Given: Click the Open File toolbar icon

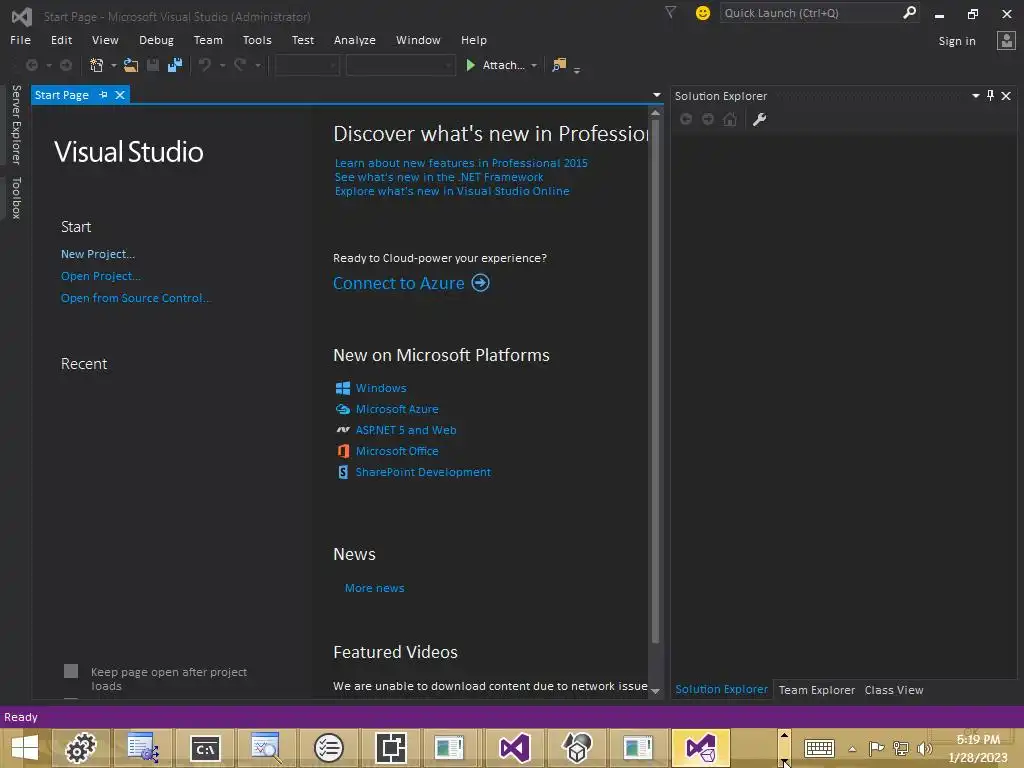Looking at the screenshot, I should coord(131,65).
